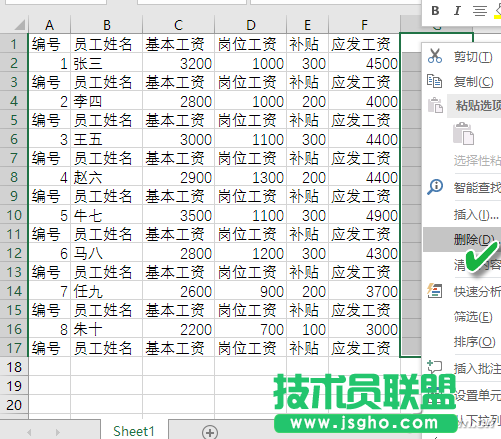Click the Copy icon in context menu
The height and width of the screenshot is (439, 501).
[x=434, y=81]
